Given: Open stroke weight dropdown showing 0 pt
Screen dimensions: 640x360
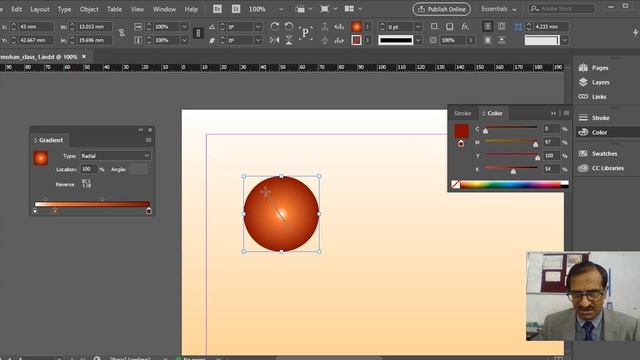Looking at the screenshot, I should point(418,27).
